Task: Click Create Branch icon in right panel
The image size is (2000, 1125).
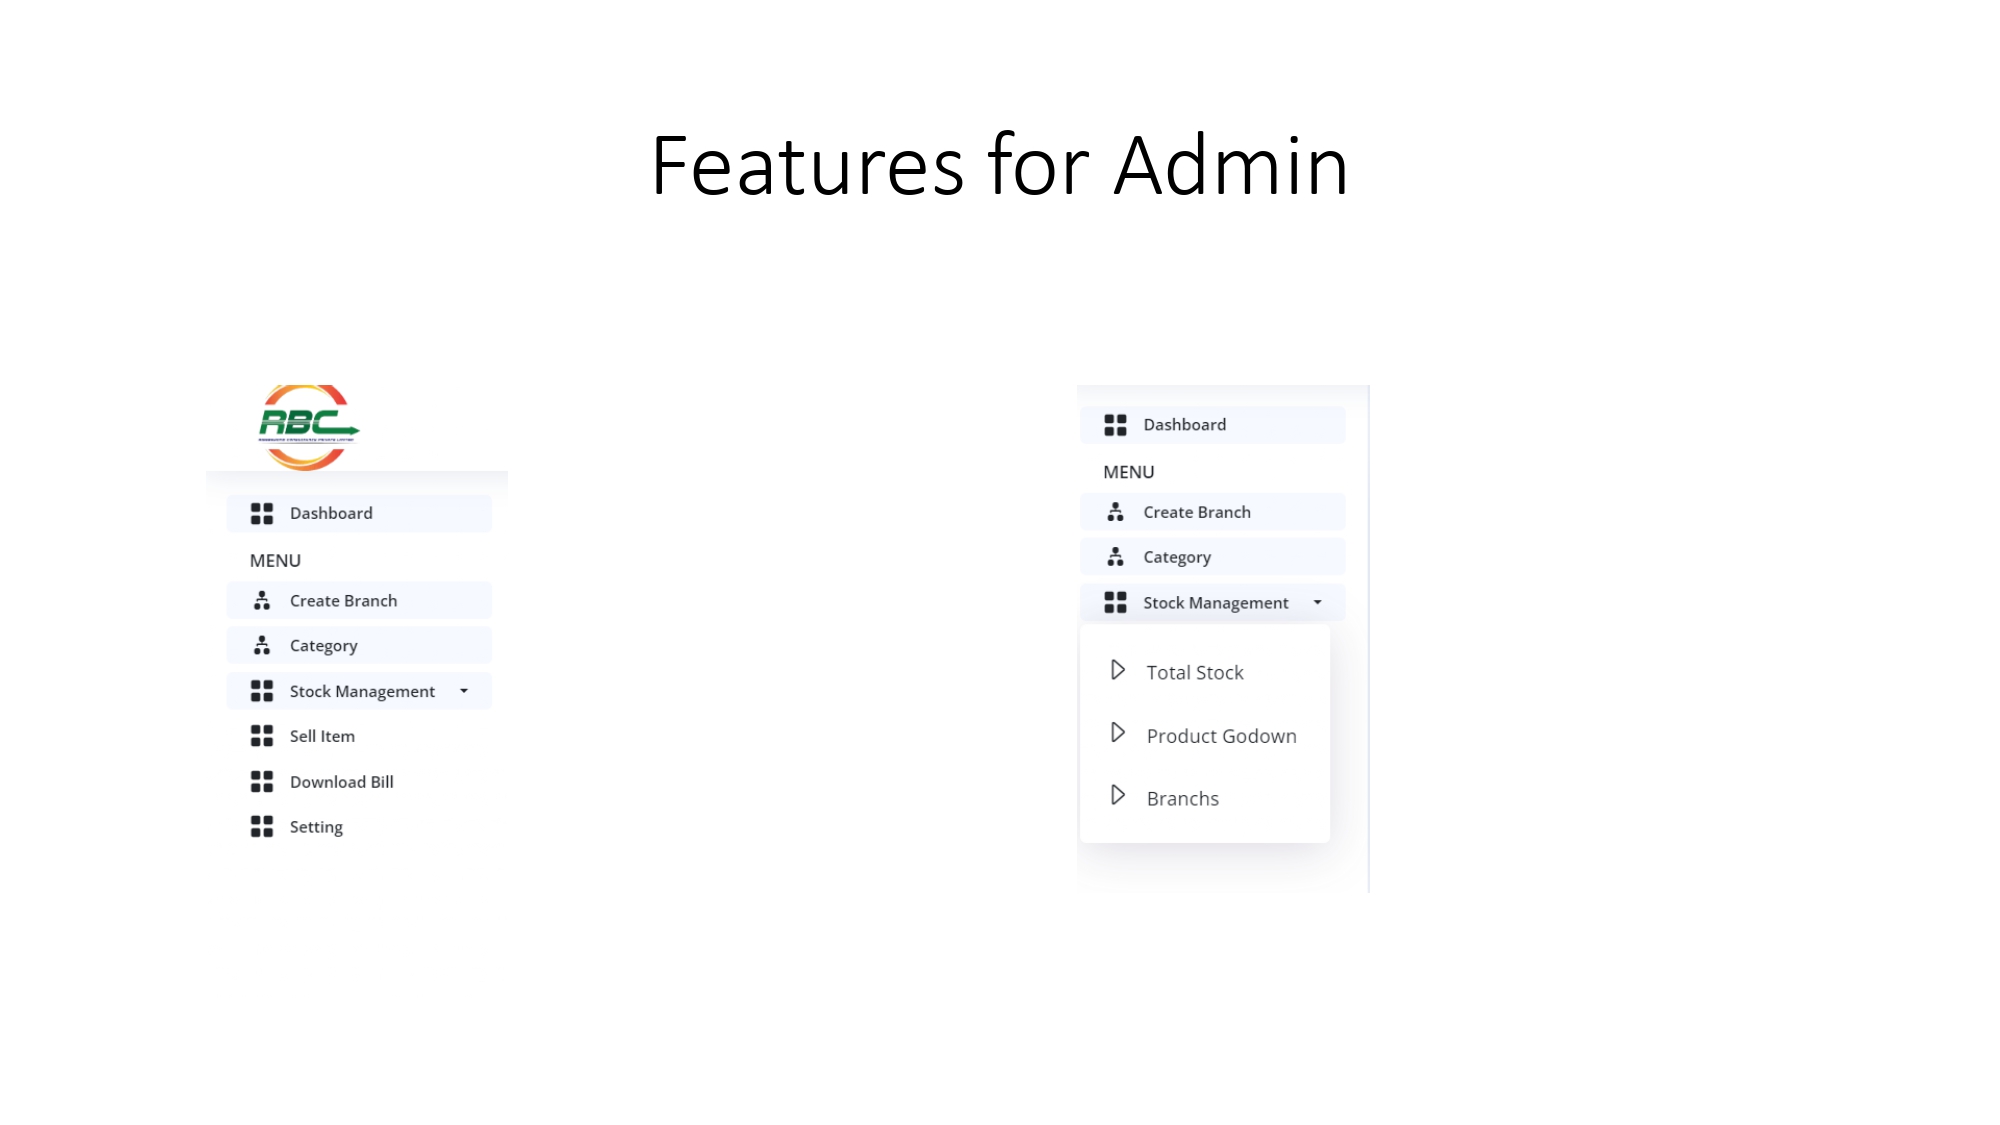Action: click(x=1115, y=512)
